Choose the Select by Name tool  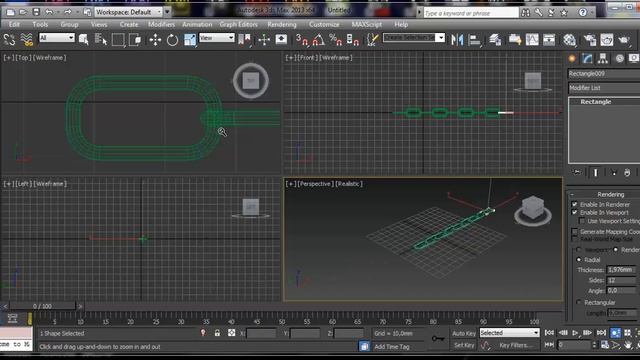(x=100, y=40)
